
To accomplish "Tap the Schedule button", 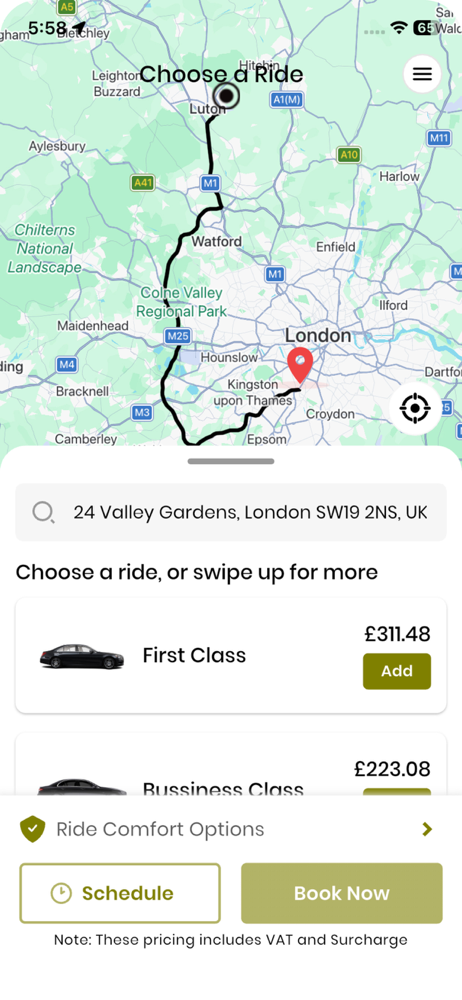I will pyautogui.click(x=120, y=893).
